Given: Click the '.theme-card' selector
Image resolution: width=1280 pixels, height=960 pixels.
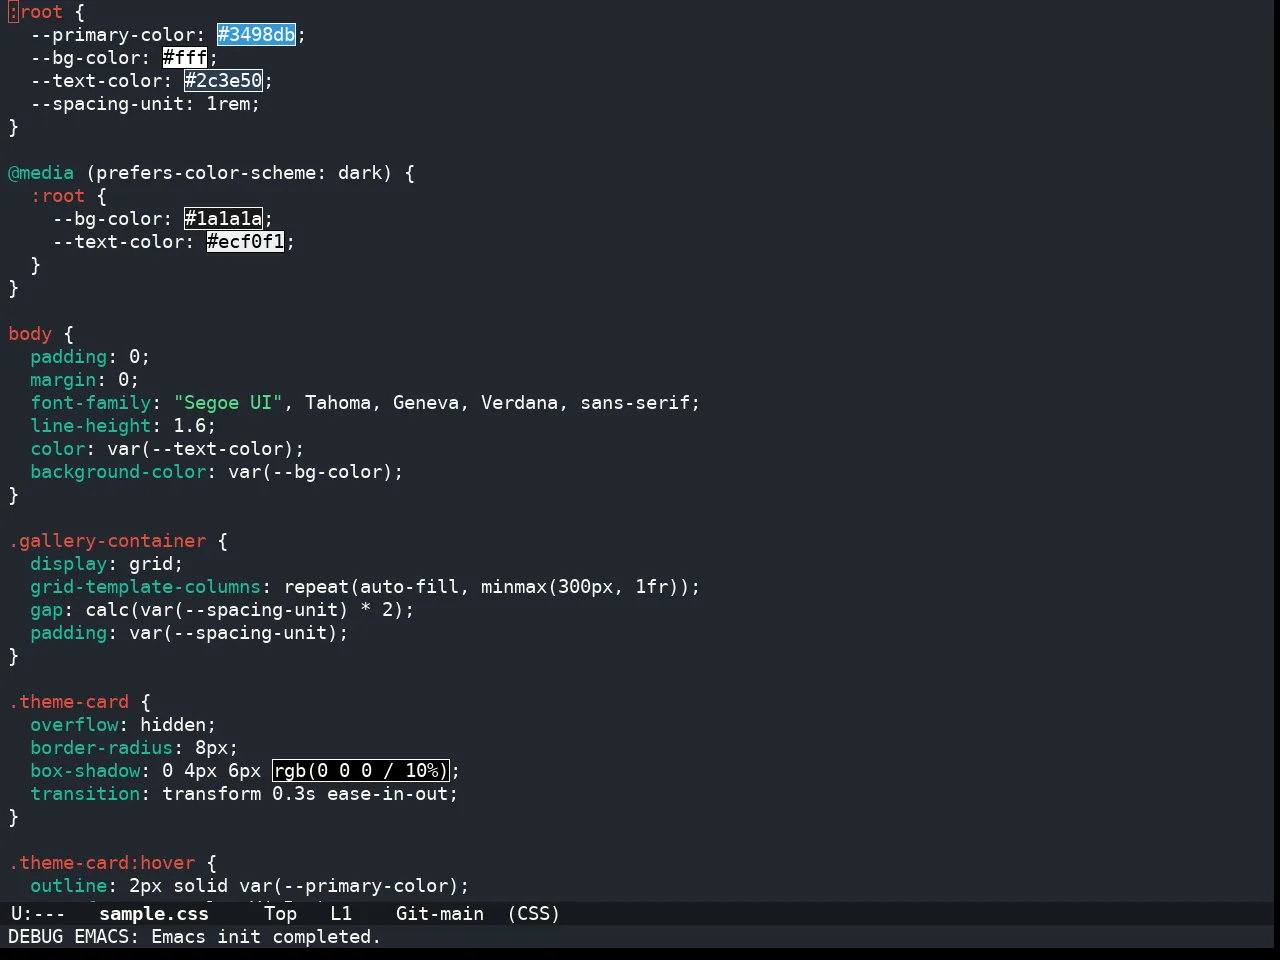Looking at the screenshot, I should [x=69, y=702].
